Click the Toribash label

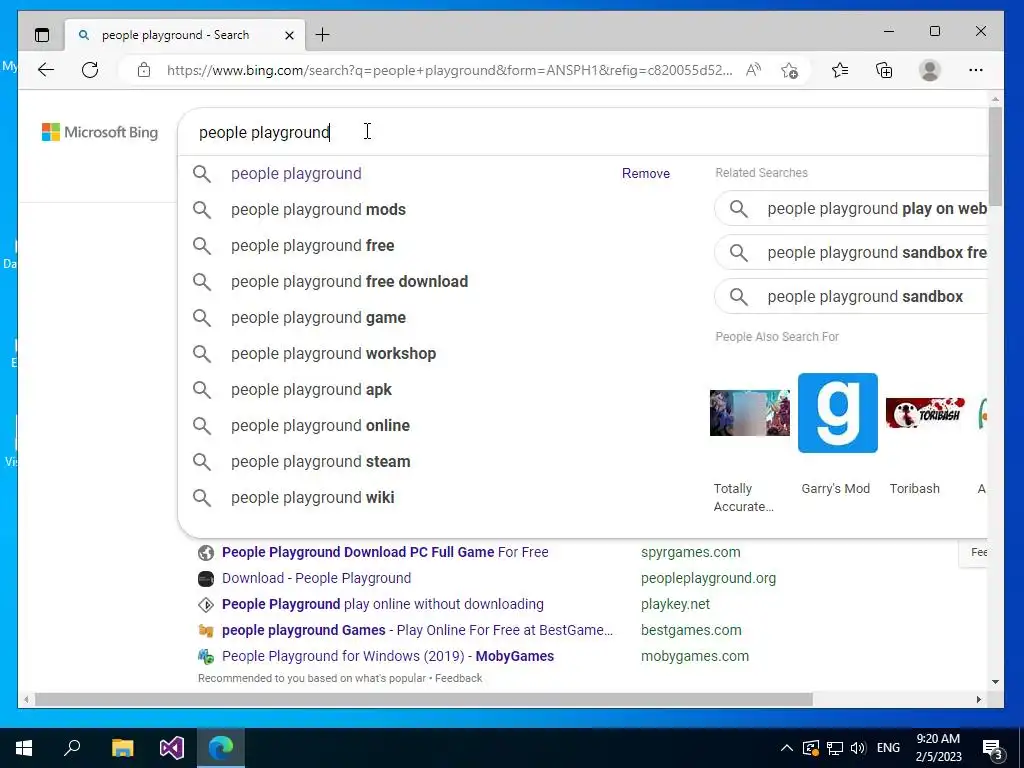(x=914, y=488)
